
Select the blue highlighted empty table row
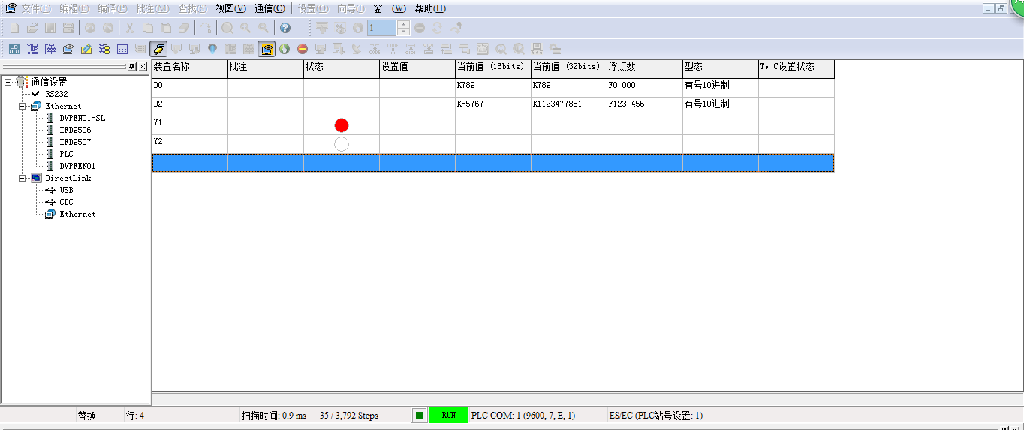[x=493, y=163]
